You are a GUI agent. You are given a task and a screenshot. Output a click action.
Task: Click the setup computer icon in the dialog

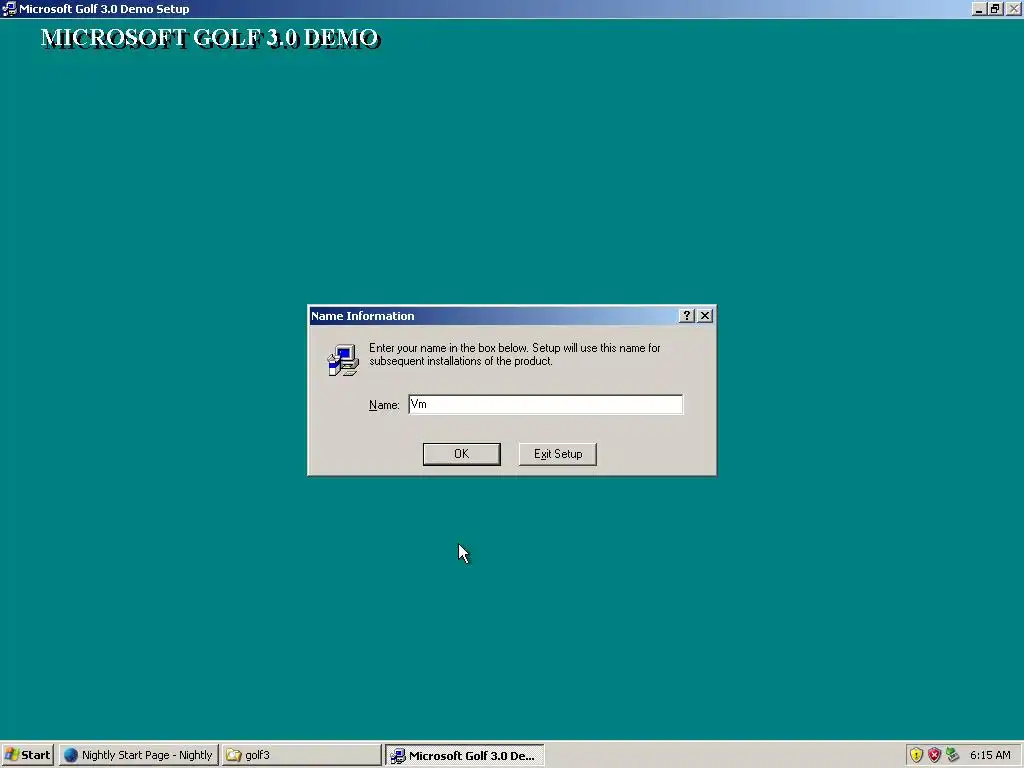tap(343, 360)
